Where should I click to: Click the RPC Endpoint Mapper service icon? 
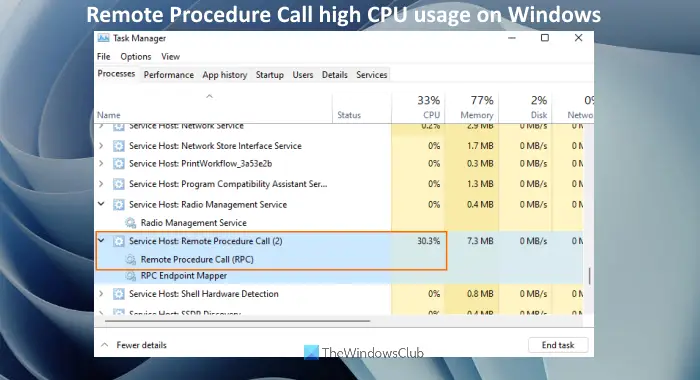click(x=130, y=276)
